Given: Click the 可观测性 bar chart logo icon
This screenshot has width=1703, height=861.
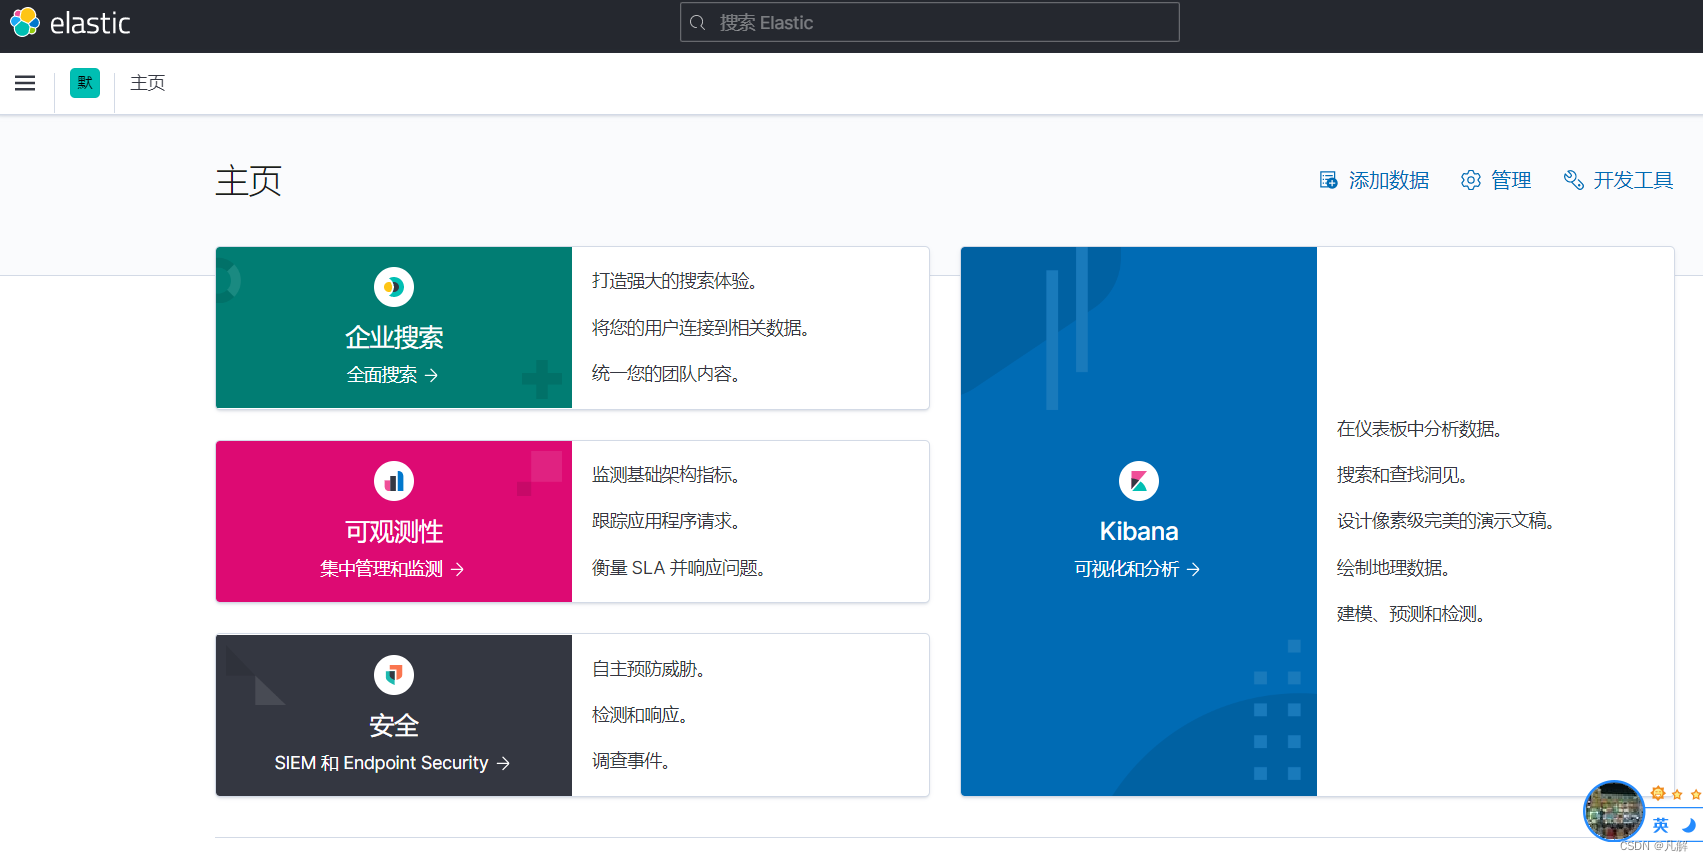Looking at the screenshot, I should tap(394, 481).
